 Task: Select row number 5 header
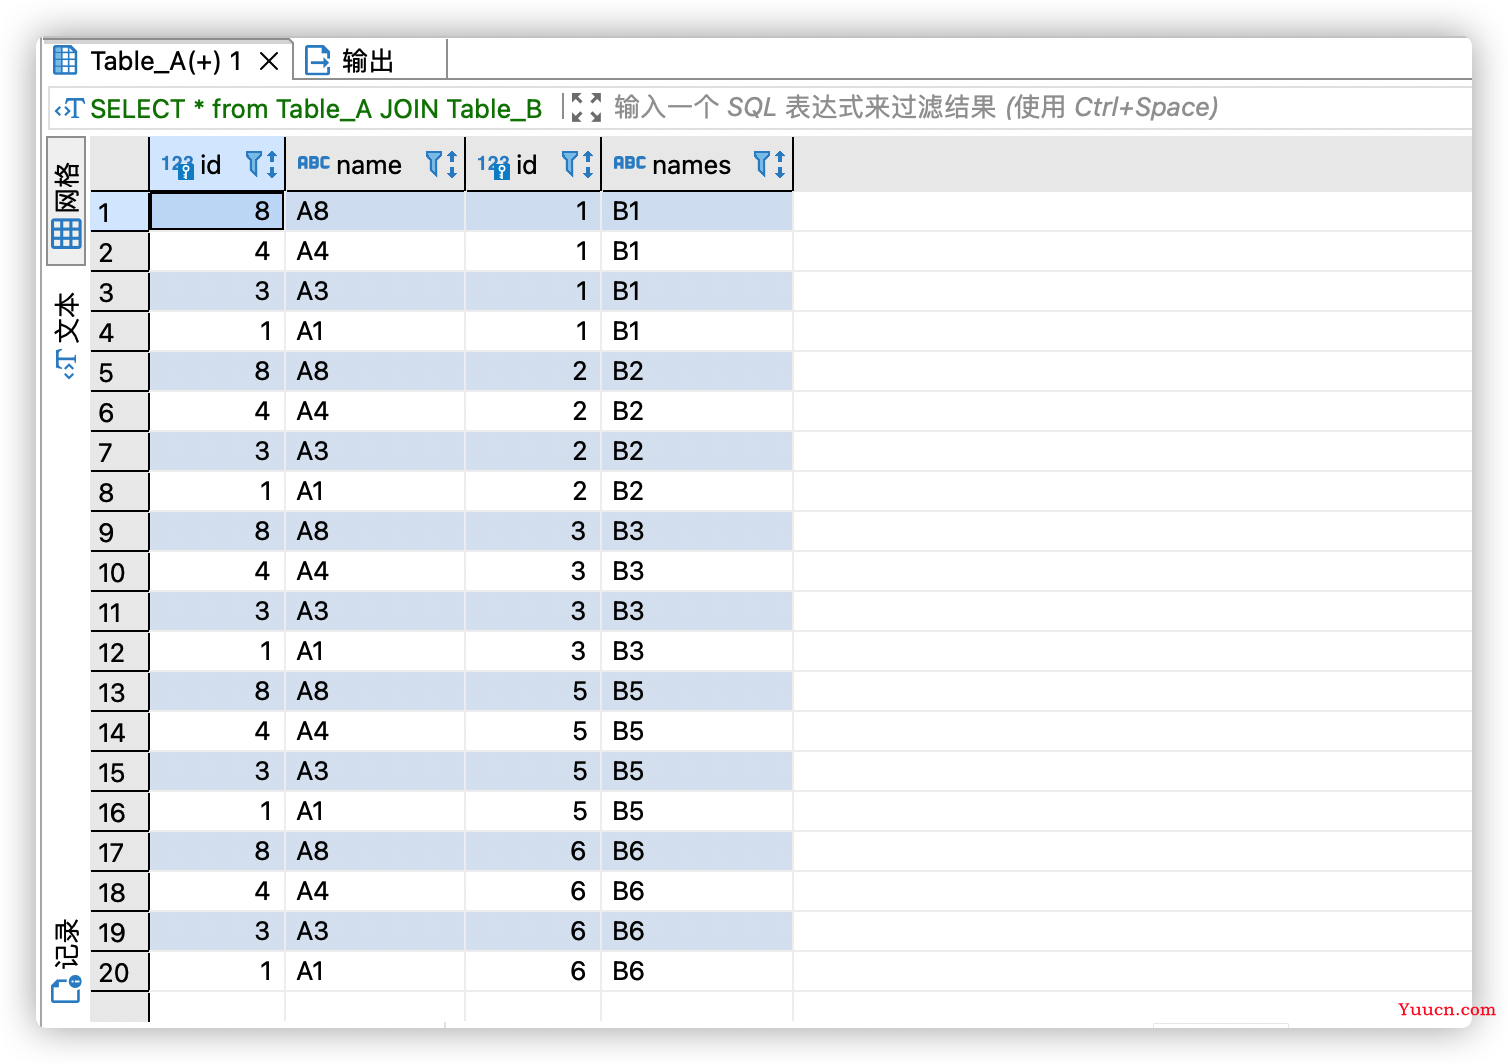[x=119, y=372]
